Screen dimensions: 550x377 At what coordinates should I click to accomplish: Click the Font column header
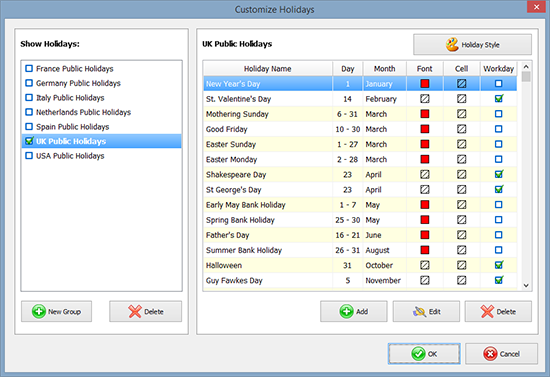[x=425, y=69]
